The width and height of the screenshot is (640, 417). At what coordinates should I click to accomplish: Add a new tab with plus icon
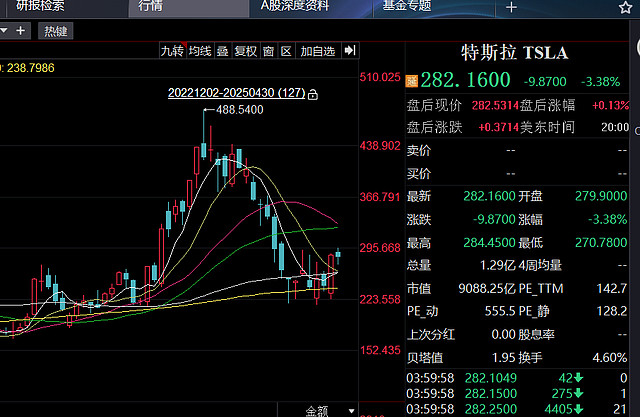(x=511, y=7)
